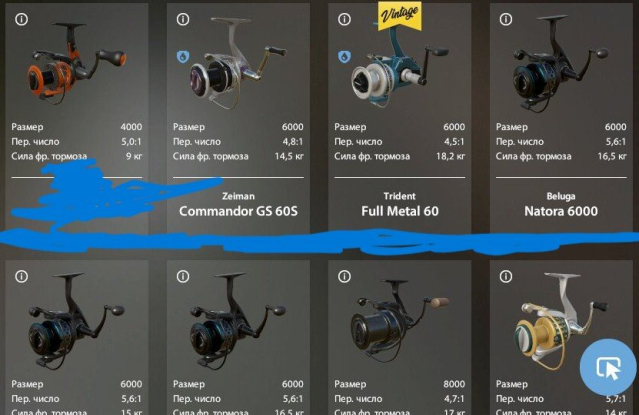This screenshot has height=415, width=639.
Task: Choose the Beluga black reel image
Action: (561, 62)
